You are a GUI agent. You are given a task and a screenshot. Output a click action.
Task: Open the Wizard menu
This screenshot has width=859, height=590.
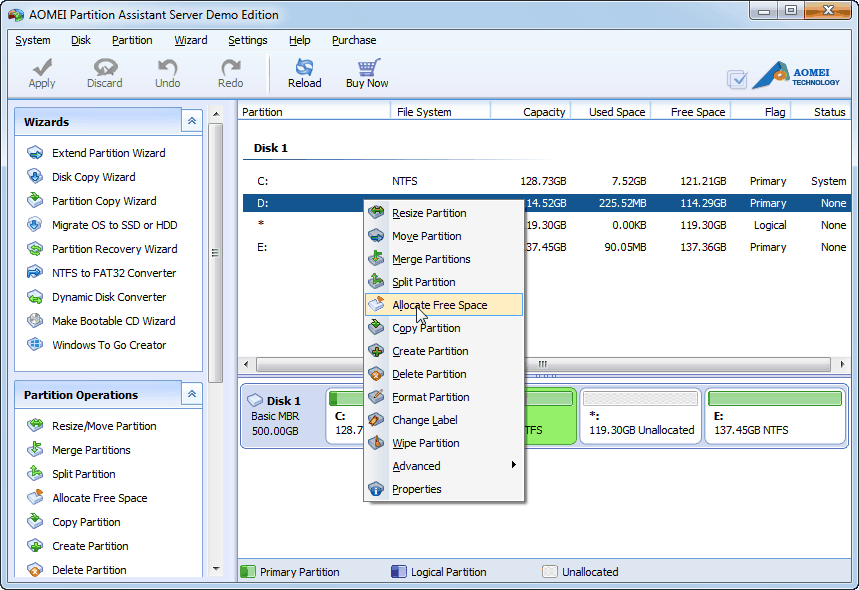coord(190,40)
